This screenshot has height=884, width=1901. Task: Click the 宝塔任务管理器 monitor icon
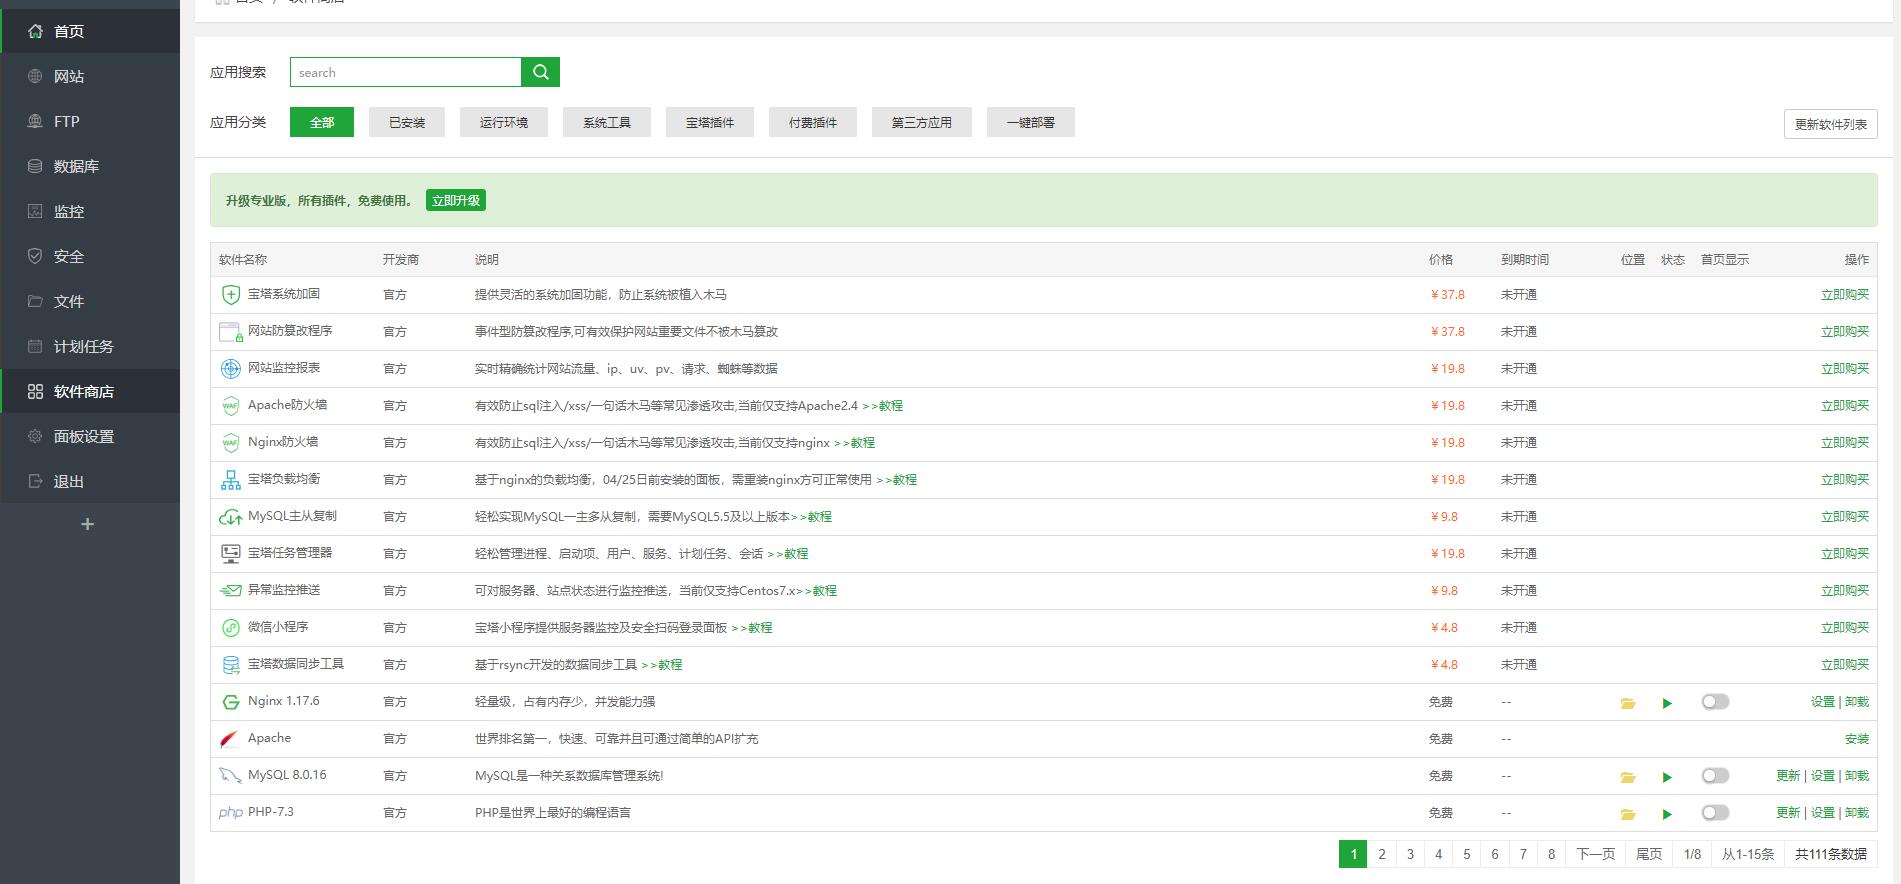coord(231,554)
